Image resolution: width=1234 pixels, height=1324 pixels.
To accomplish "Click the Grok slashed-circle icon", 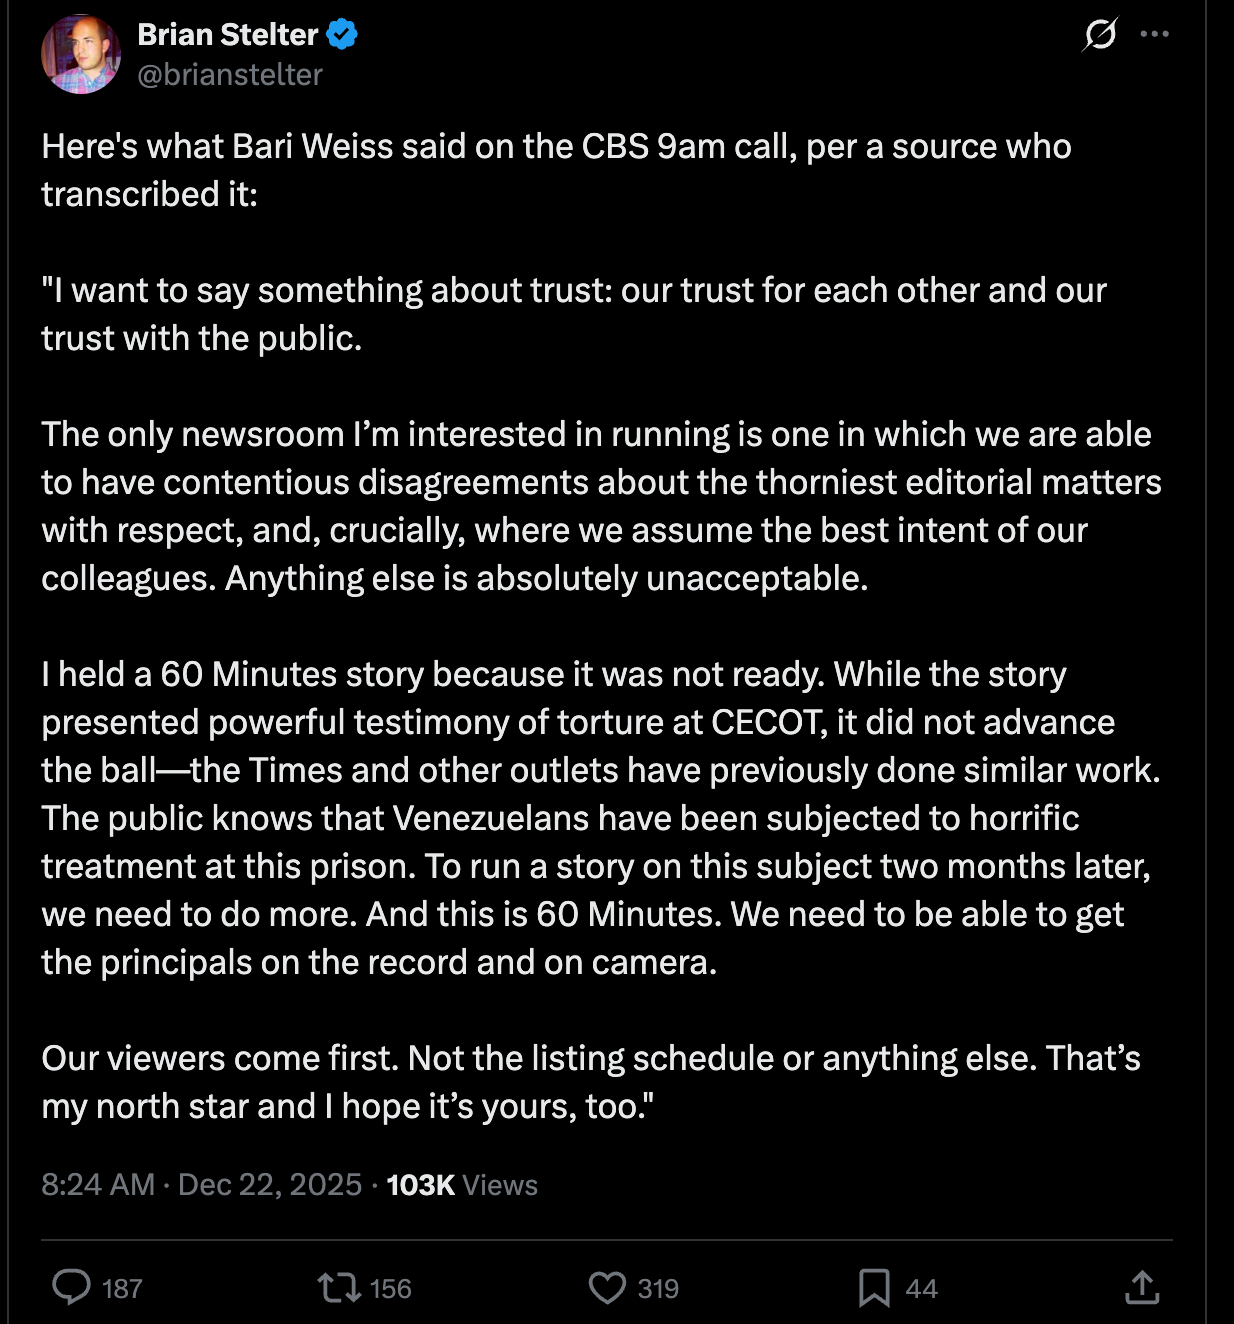I will coord(1099,35).
